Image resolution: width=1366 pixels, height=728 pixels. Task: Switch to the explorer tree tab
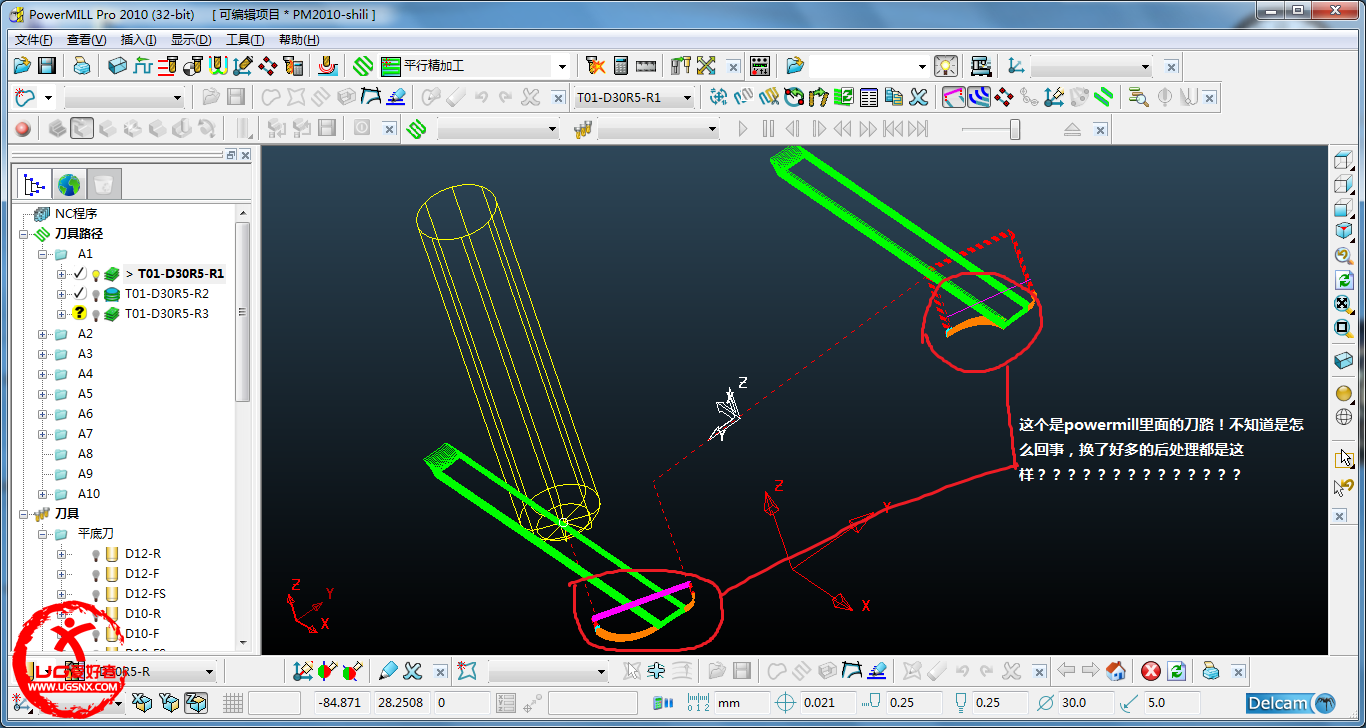[34, 184]
